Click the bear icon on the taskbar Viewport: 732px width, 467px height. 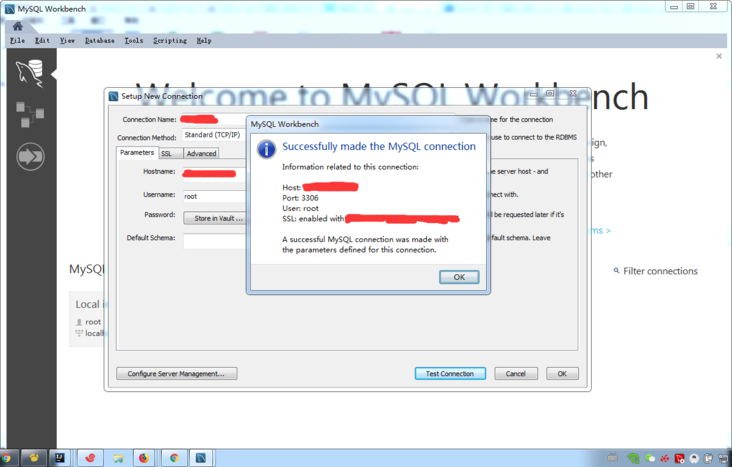click(x=34, y=458)
